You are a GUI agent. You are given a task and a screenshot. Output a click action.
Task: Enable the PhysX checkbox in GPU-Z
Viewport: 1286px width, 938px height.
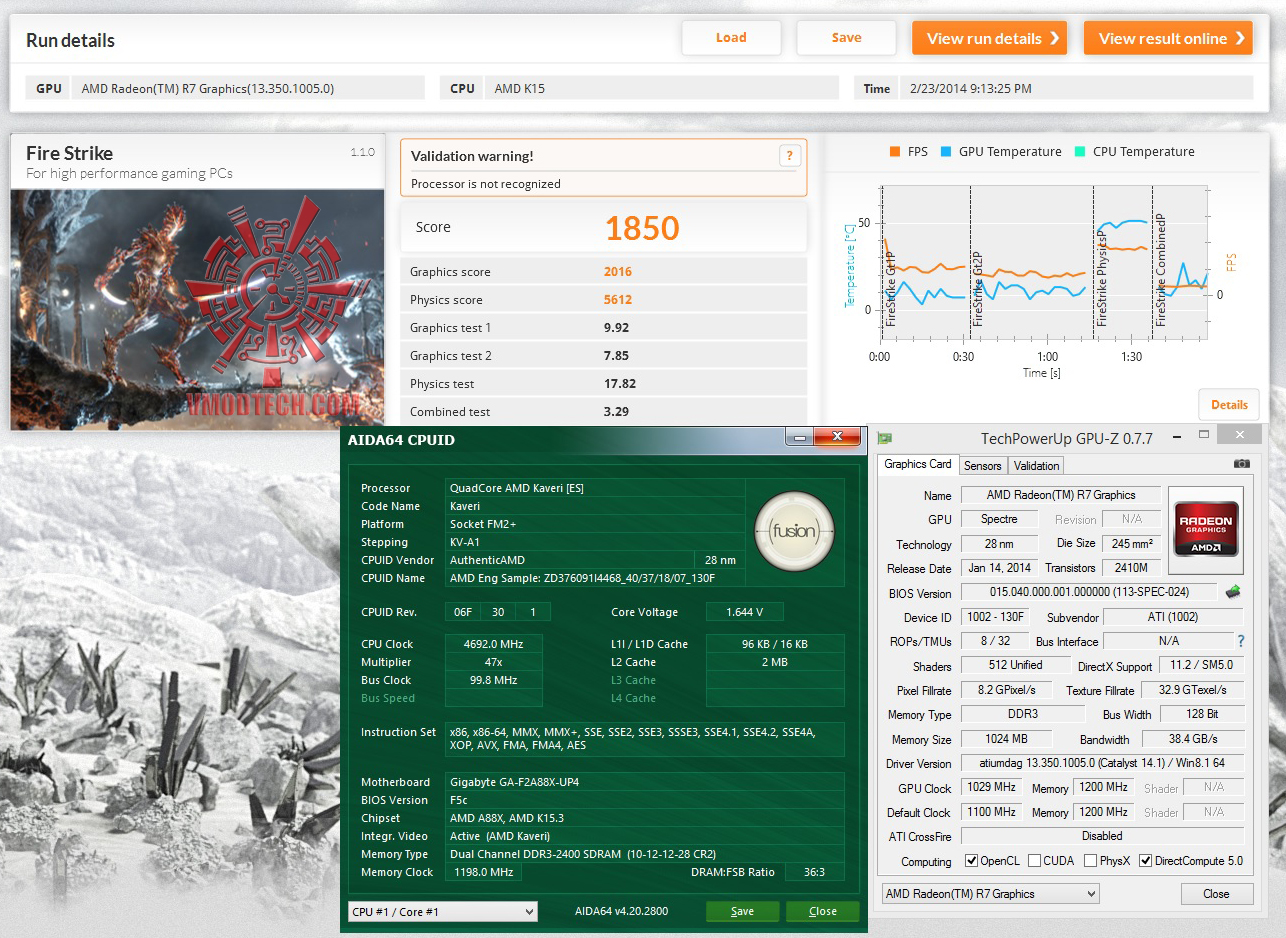[x=1091, y=861]
